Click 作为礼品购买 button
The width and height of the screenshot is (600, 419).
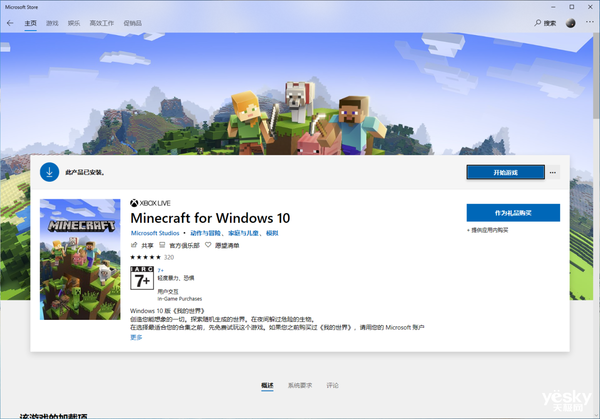click(x=513, y=213)
